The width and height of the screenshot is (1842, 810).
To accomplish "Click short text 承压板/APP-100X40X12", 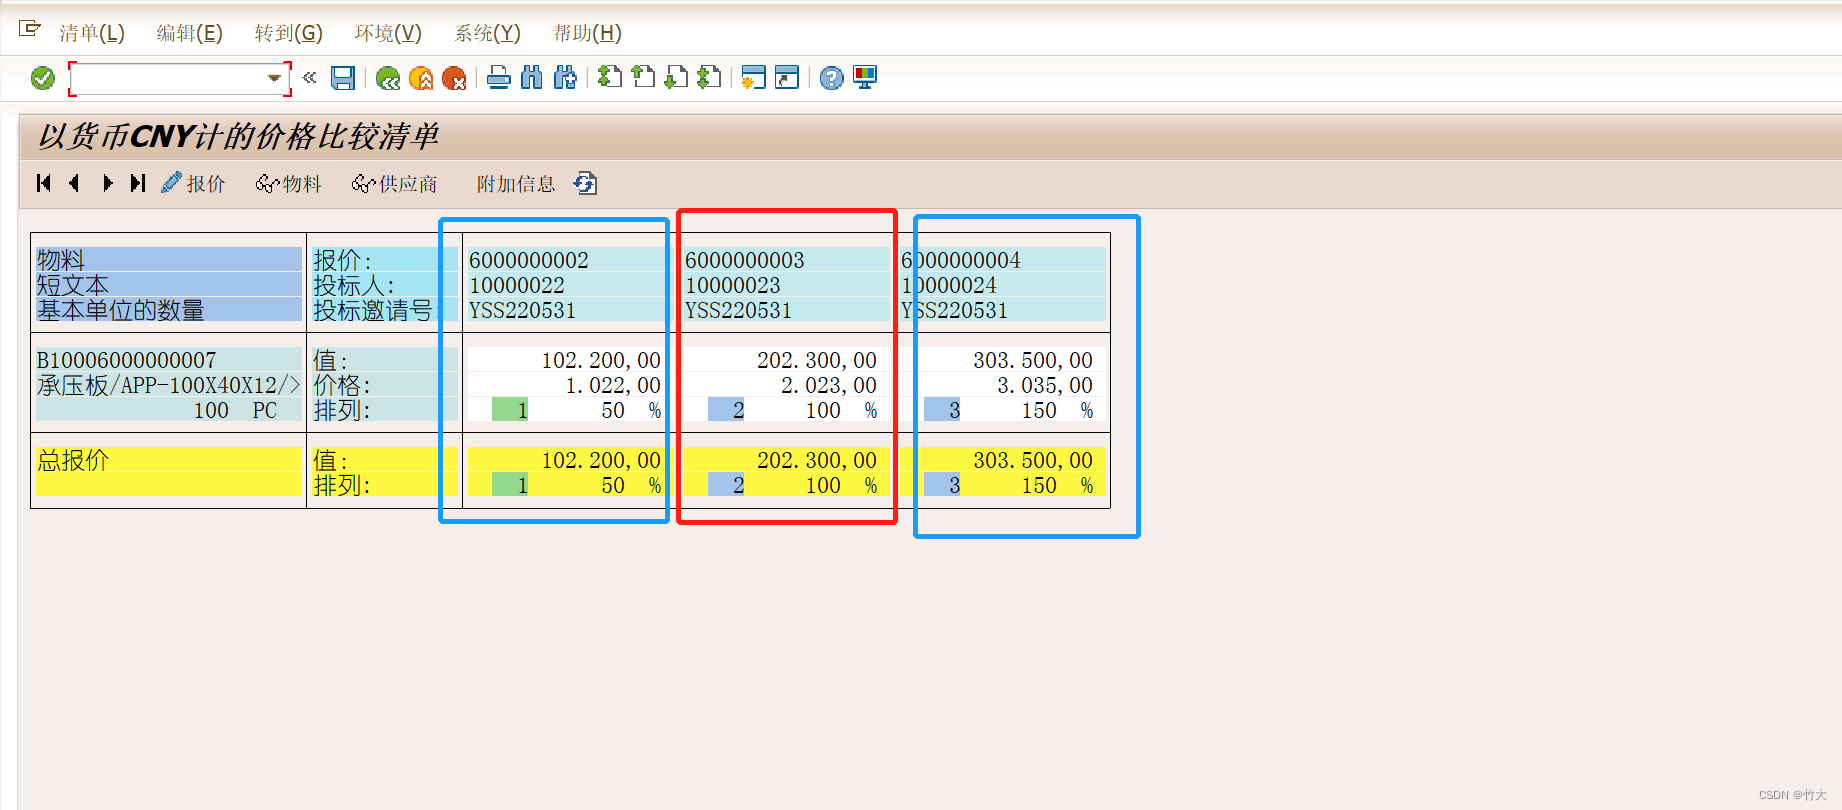I will tap(168, 385).
